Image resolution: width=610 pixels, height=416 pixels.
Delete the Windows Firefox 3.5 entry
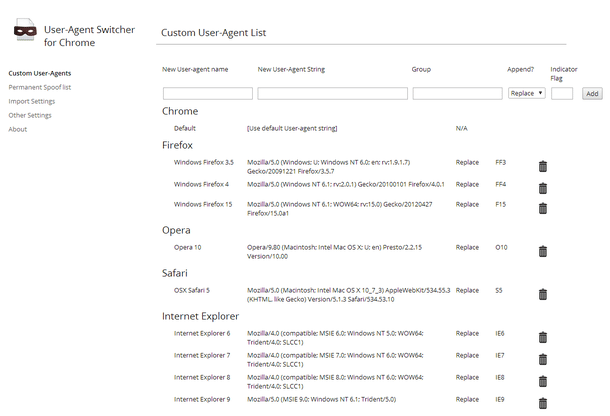click(543, 167)
